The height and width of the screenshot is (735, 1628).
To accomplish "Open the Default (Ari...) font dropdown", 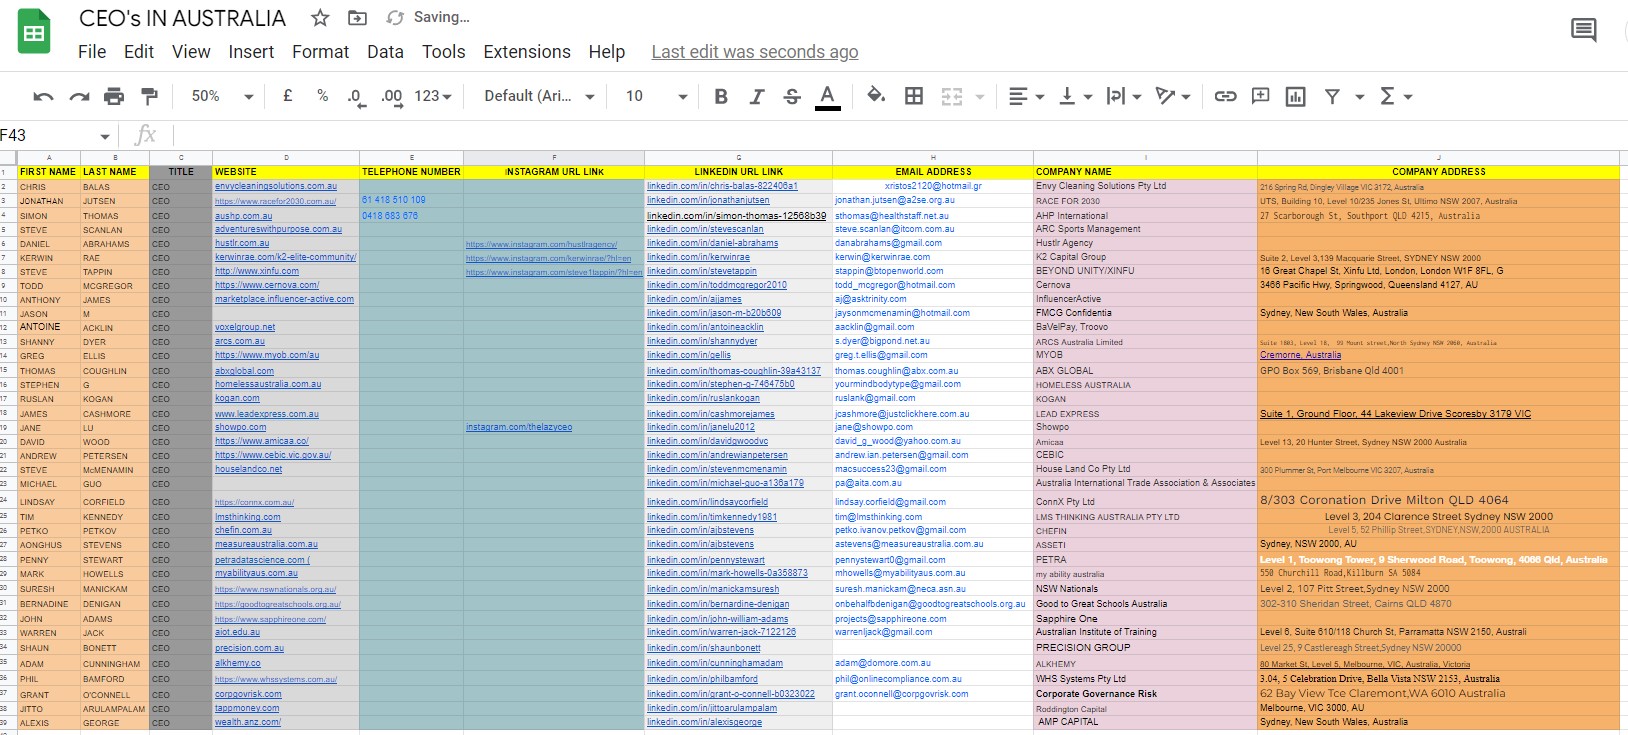I will click(x=539, y=96).
